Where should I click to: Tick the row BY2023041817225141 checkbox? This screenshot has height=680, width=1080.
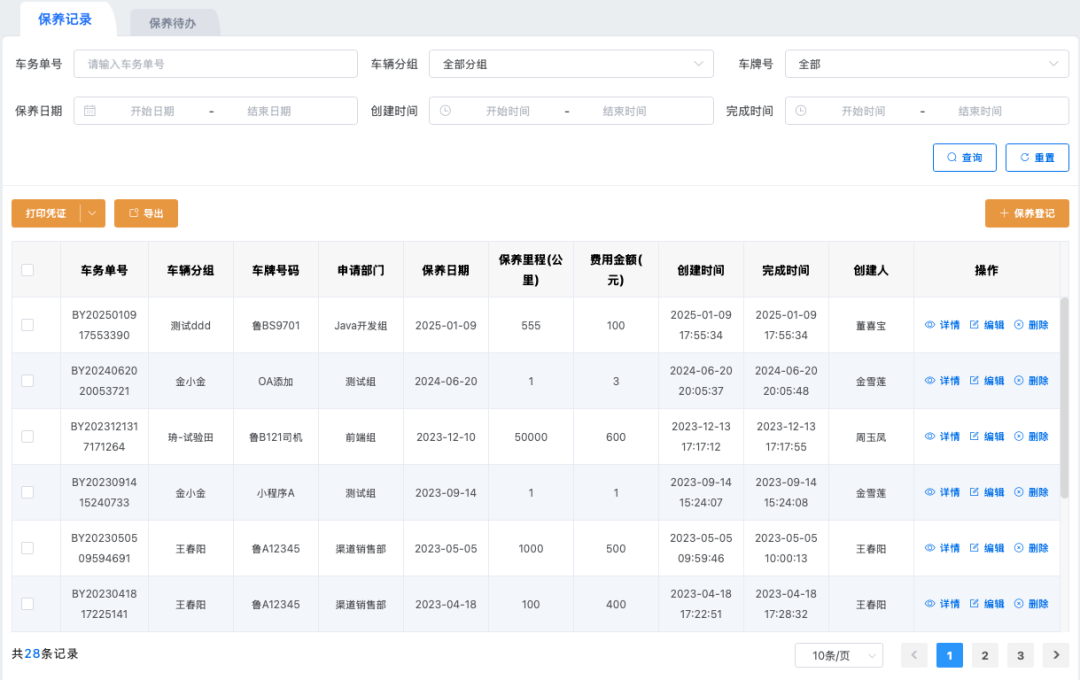(28, 604)
